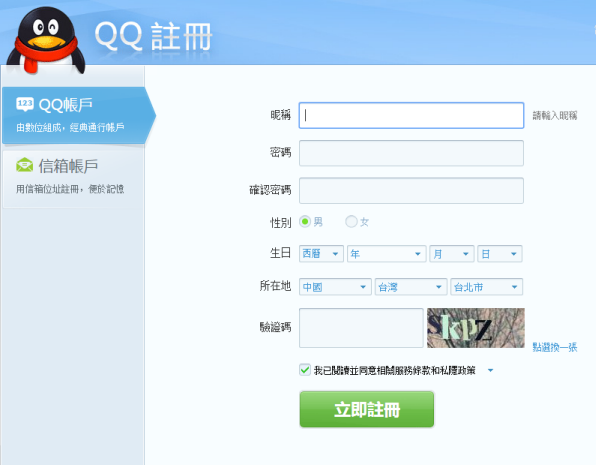Click the 用信箱位址註冊，便於記憶 description
The height and width of the screenshot is (465, 596).
70,189
